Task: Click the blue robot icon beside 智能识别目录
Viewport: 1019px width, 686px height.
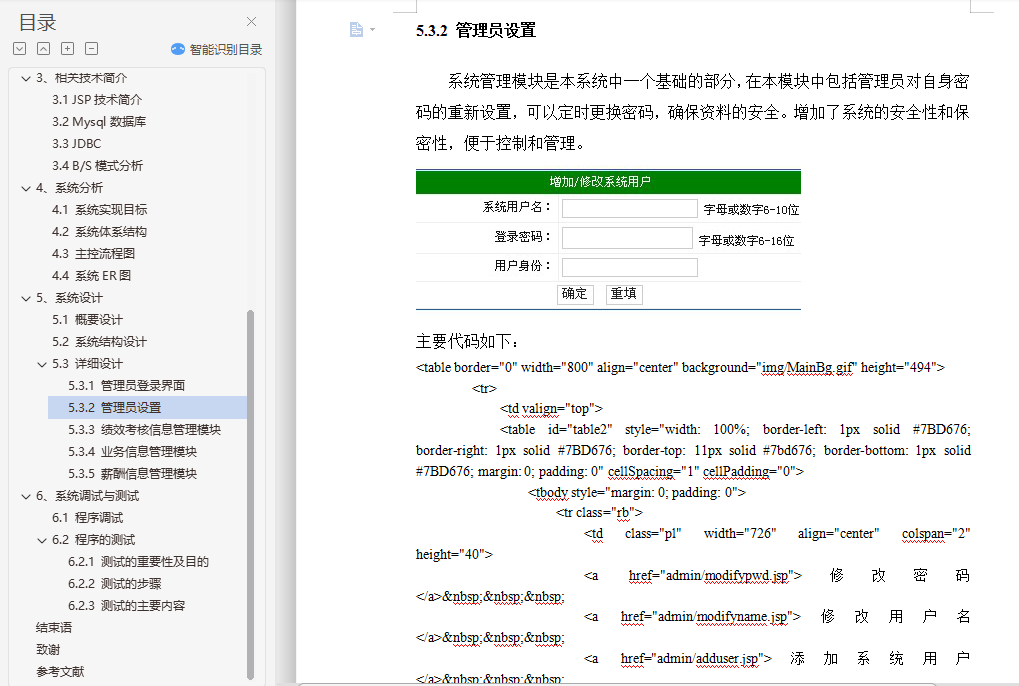Action: (x=177, y=49)
